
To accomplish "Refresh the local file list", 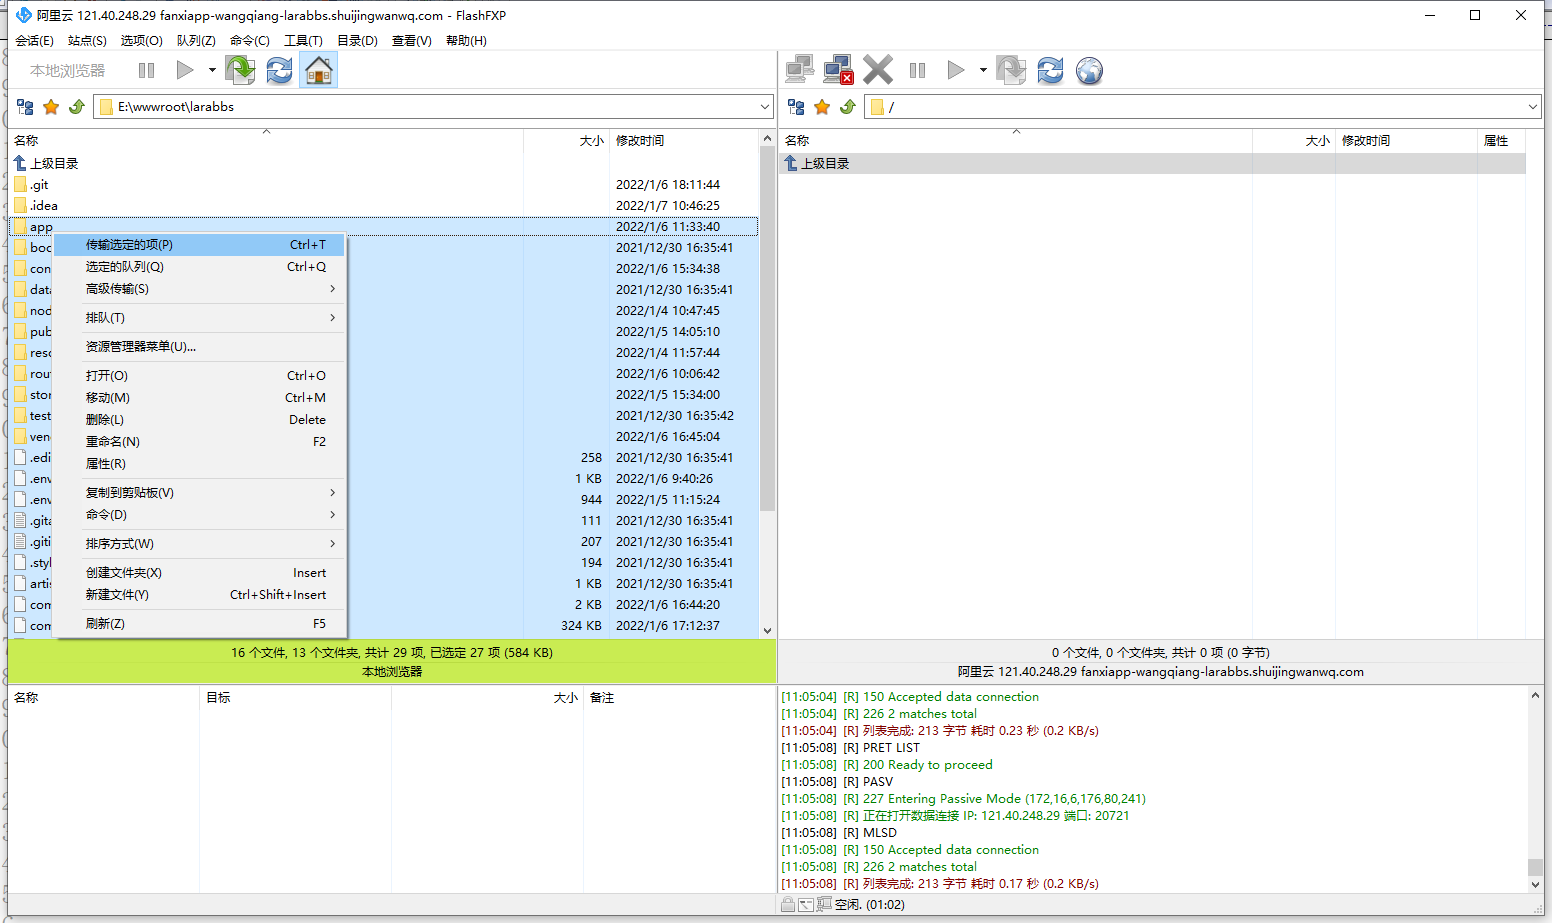I will click(280, 70).
